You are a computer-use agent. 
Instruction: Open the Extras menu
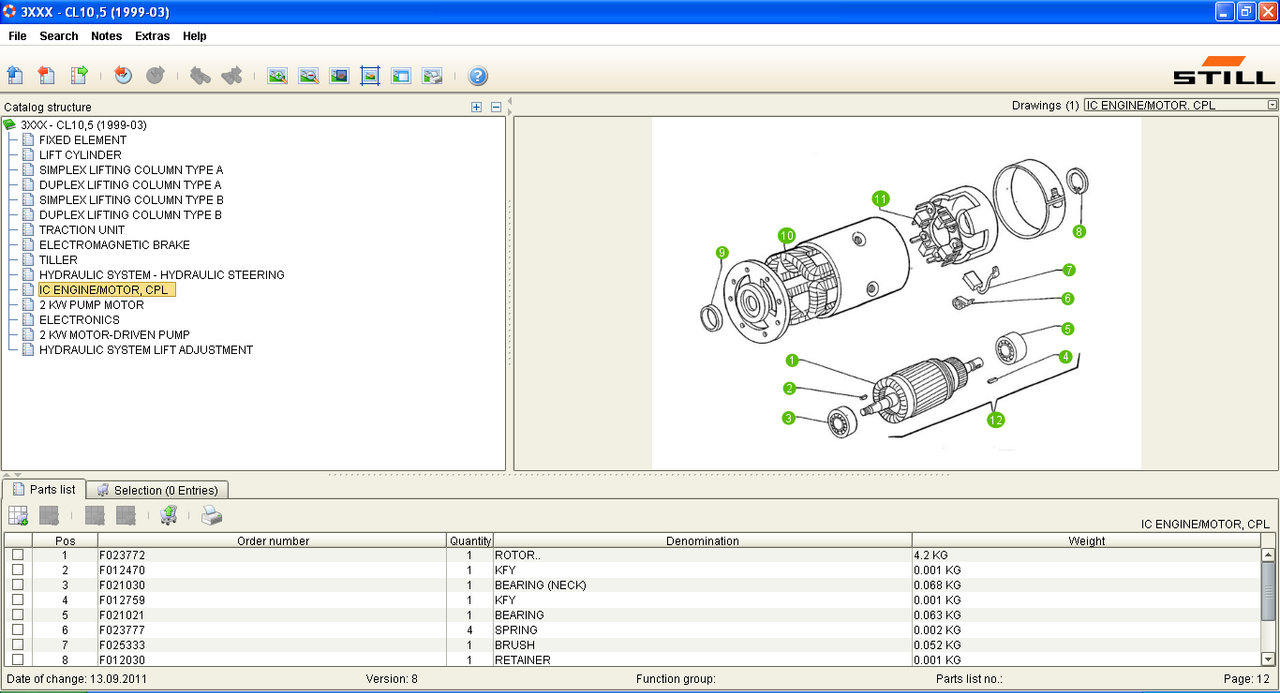(152, 36)
